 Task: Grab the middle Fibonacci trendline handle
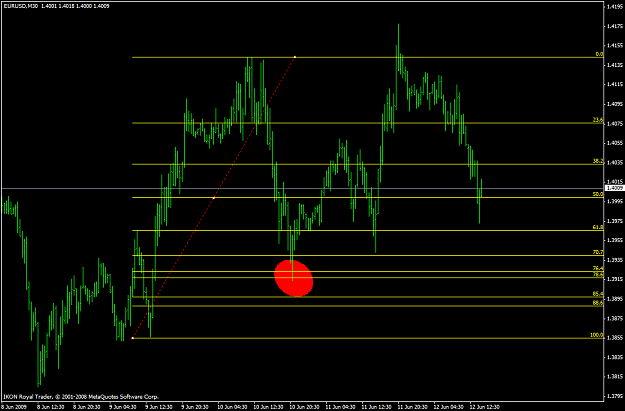click(x=214, y=198)
